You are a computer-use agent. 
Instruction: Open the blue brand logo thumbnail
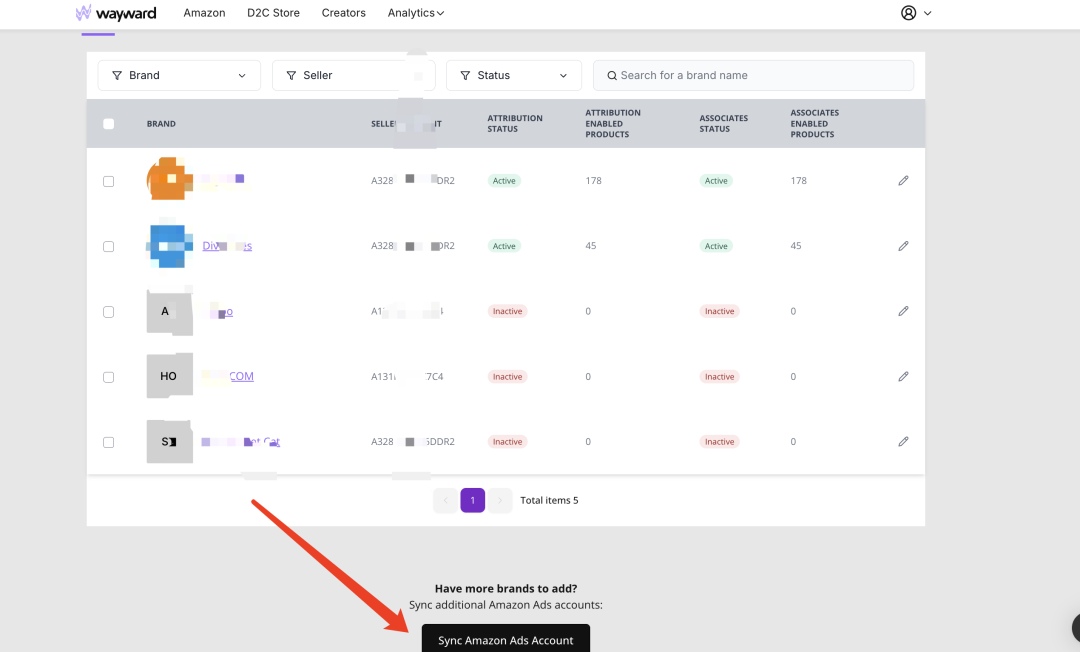click(169, 245)
